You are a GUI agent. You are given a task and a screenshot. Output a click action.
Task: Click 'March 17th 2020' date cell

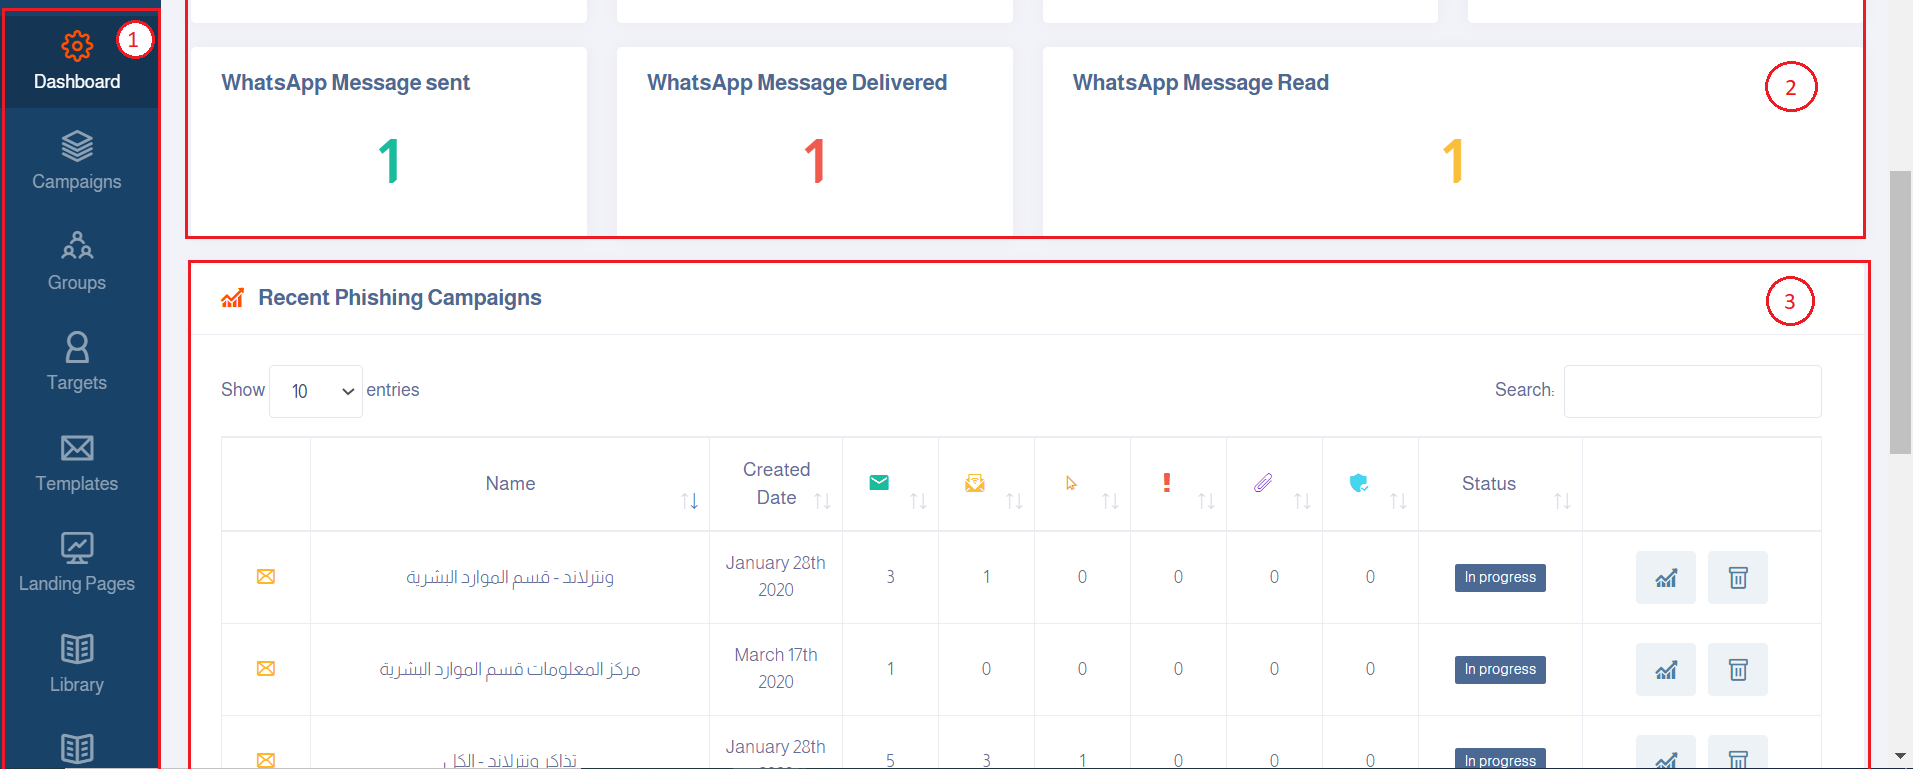(x=776, y=668)
